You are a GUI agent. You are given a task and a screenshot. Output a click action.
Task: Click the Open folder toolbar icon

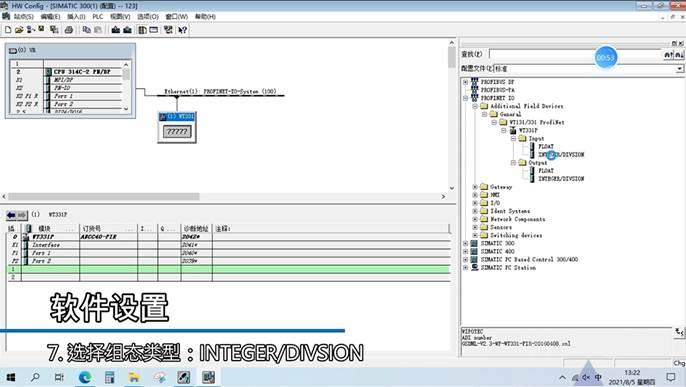(x=19, y=30)
